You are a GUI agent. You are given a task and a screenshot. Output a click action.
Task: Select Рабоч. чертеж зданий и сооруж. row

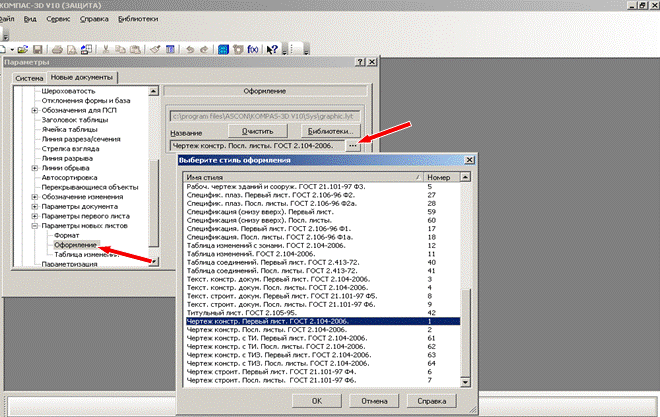click(322, 186)
